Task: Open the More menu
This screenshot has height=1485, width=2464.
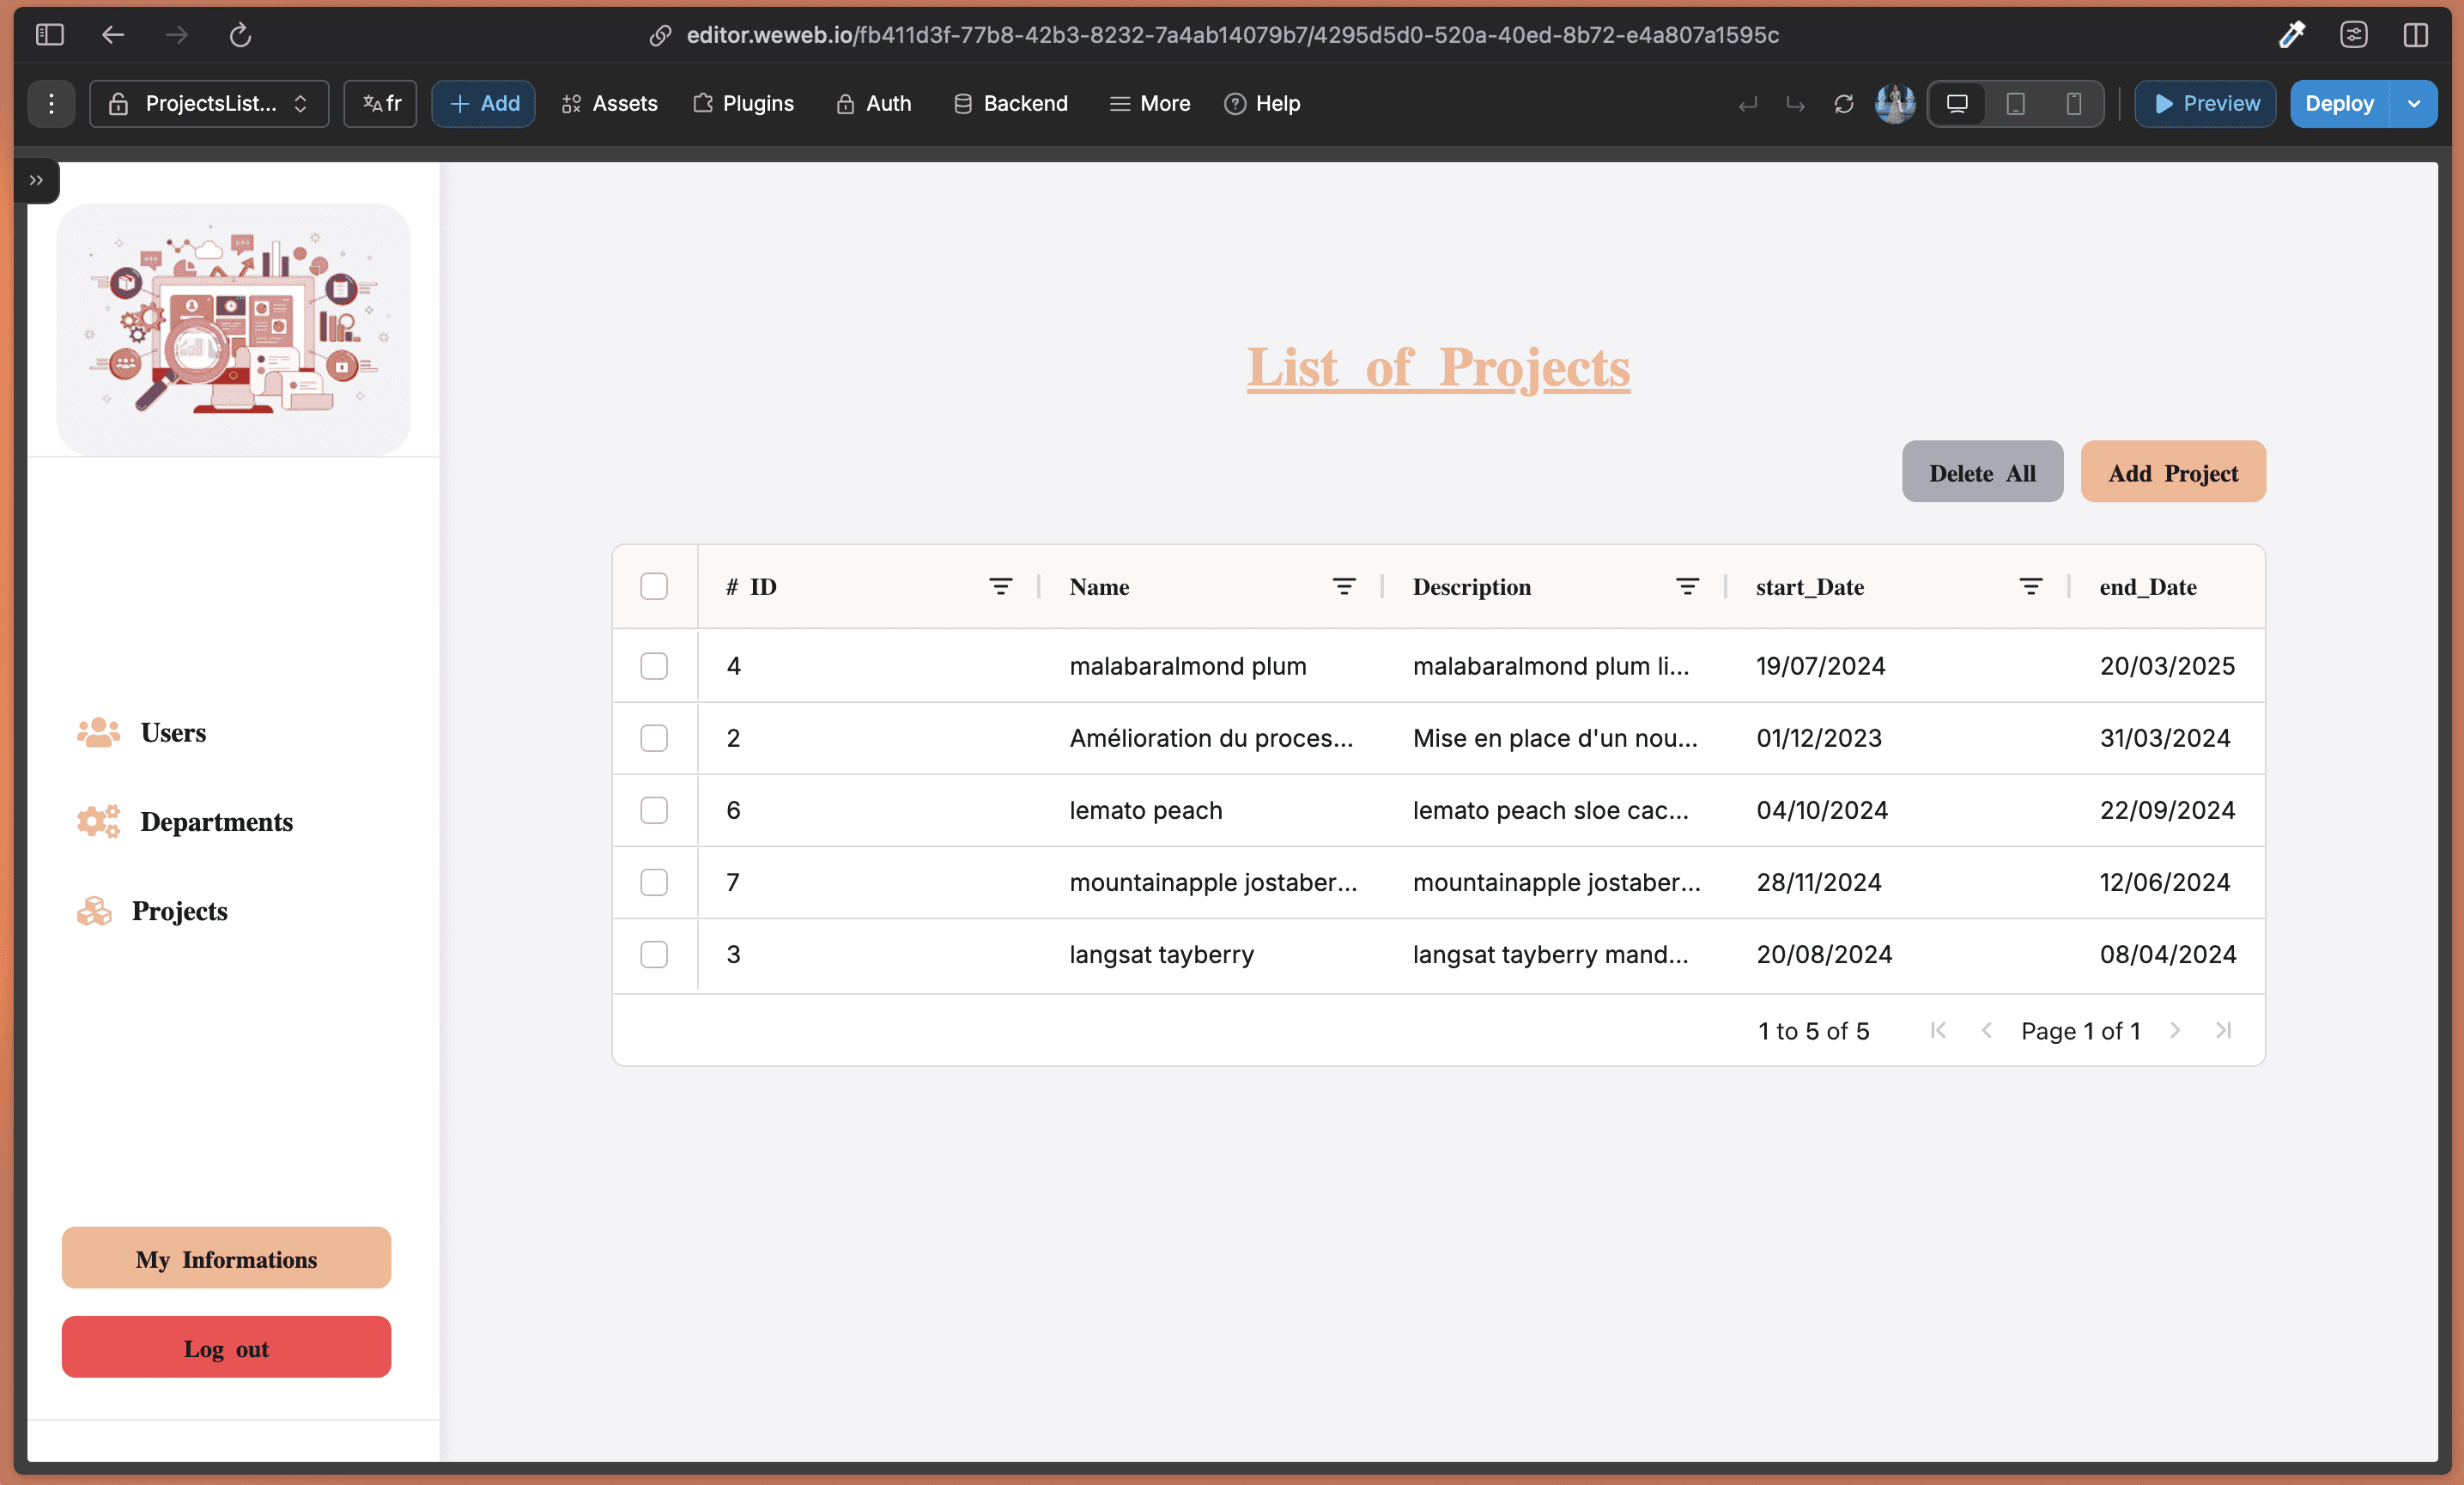Action: coord(1150,103)
